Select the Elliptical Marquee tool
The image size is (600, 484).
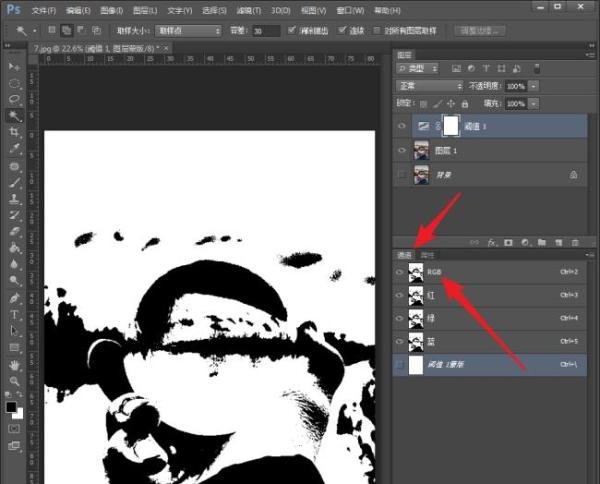click(14, 83)
